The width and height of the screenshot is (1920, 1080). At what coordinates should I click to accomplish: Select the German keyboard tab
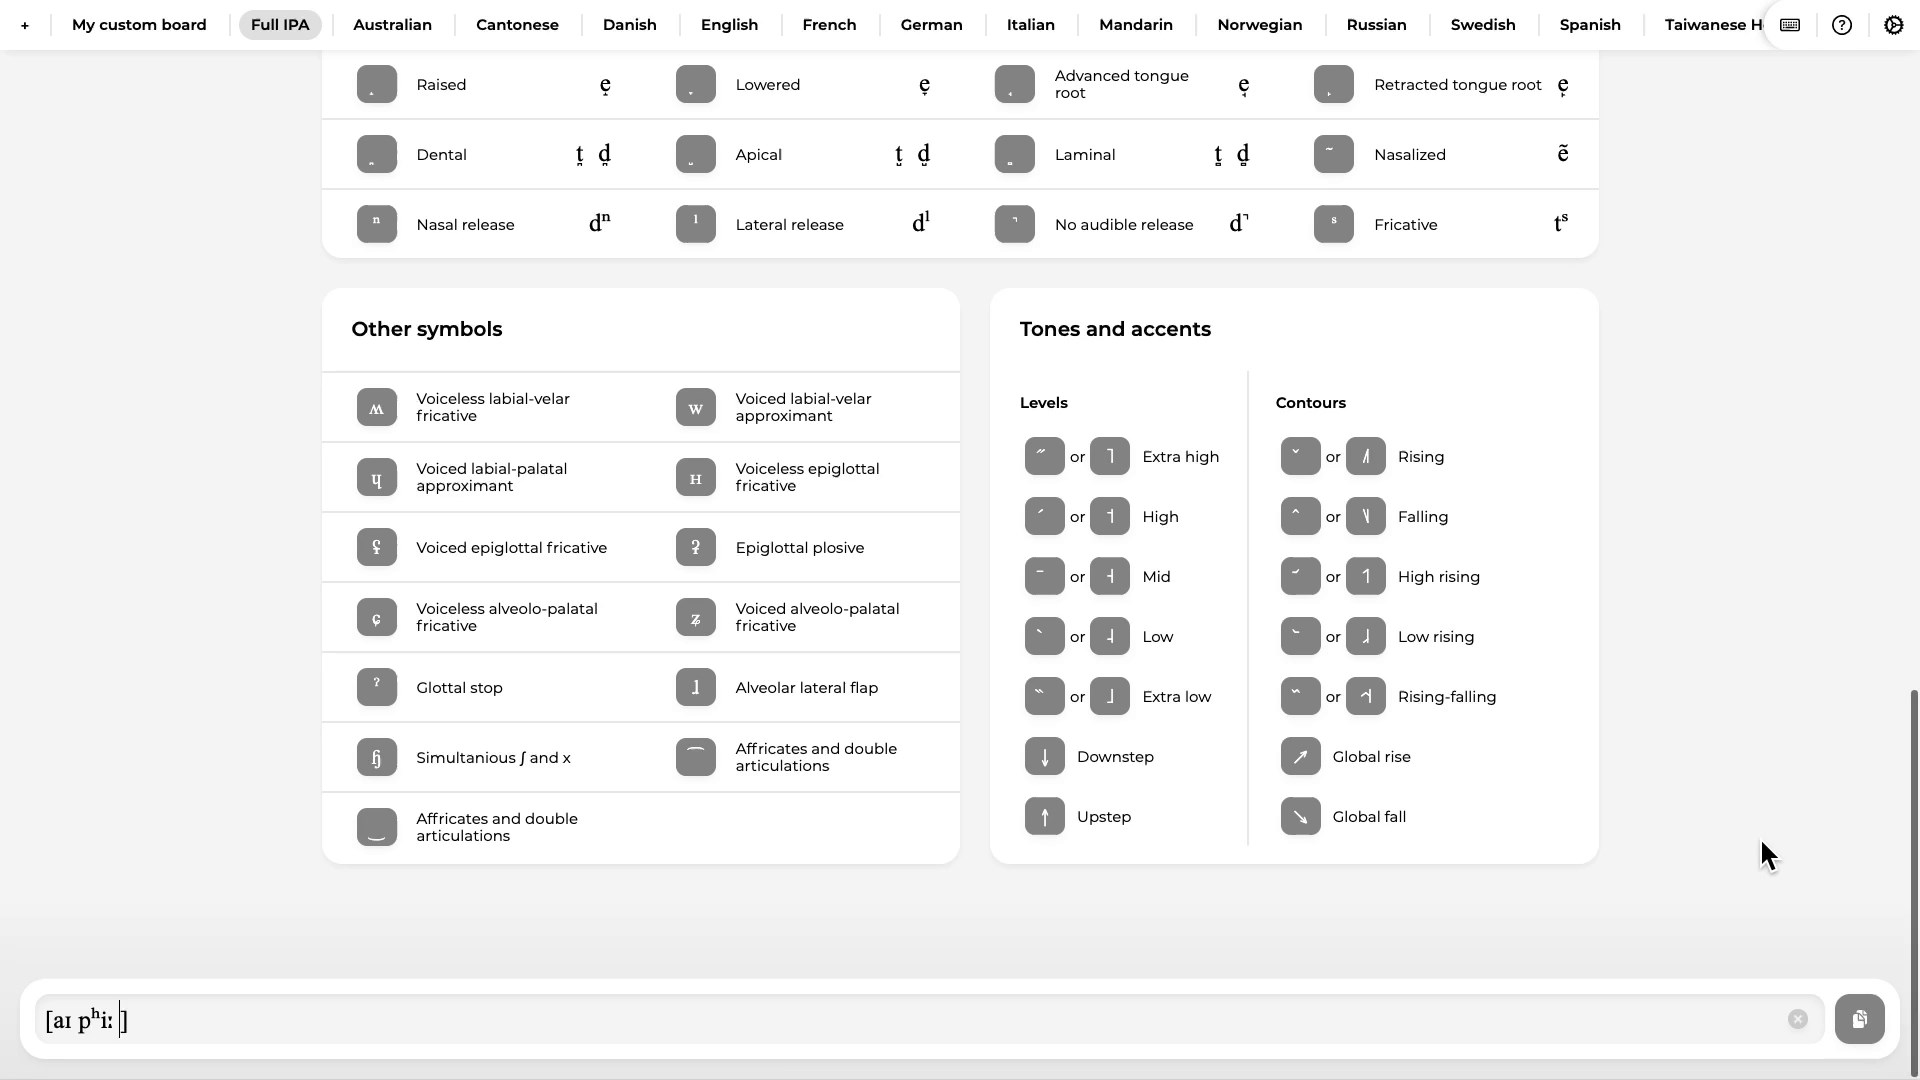[x=931, y=25]
